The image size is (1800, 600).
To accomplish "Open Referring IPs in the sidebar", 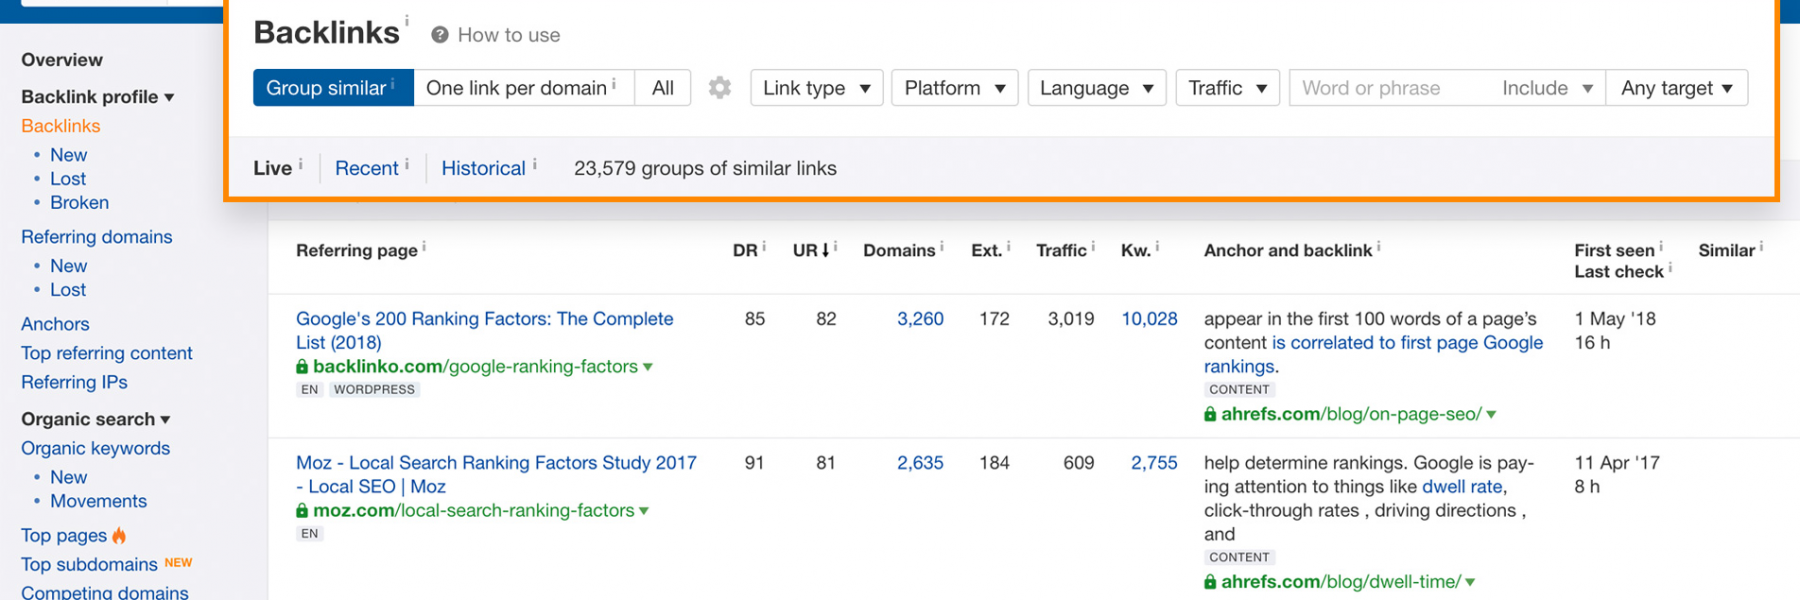I will click(x=74, y=382).
